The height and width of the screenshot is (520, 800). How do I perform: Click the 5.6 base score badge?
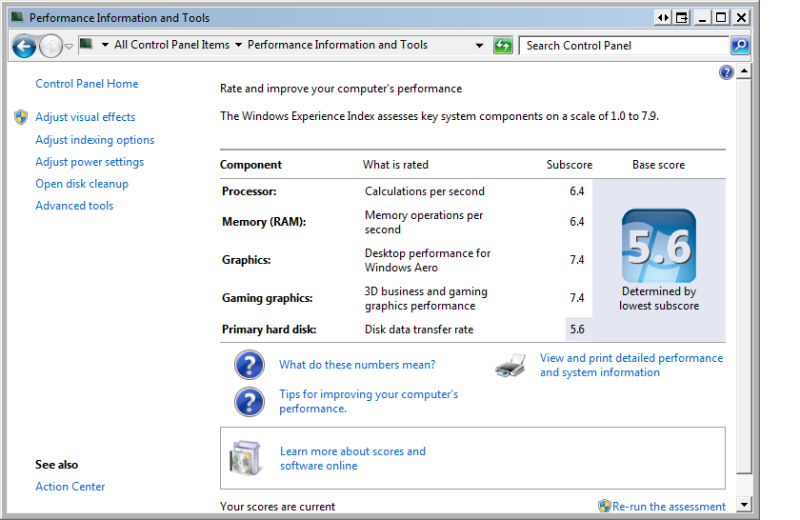coord(658,246)
